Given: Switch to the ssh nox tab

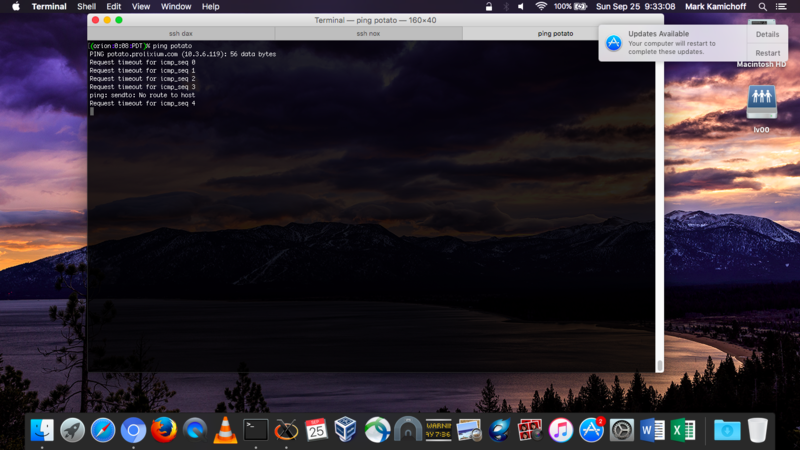Looking at the screenshot, I should (368, 33).
